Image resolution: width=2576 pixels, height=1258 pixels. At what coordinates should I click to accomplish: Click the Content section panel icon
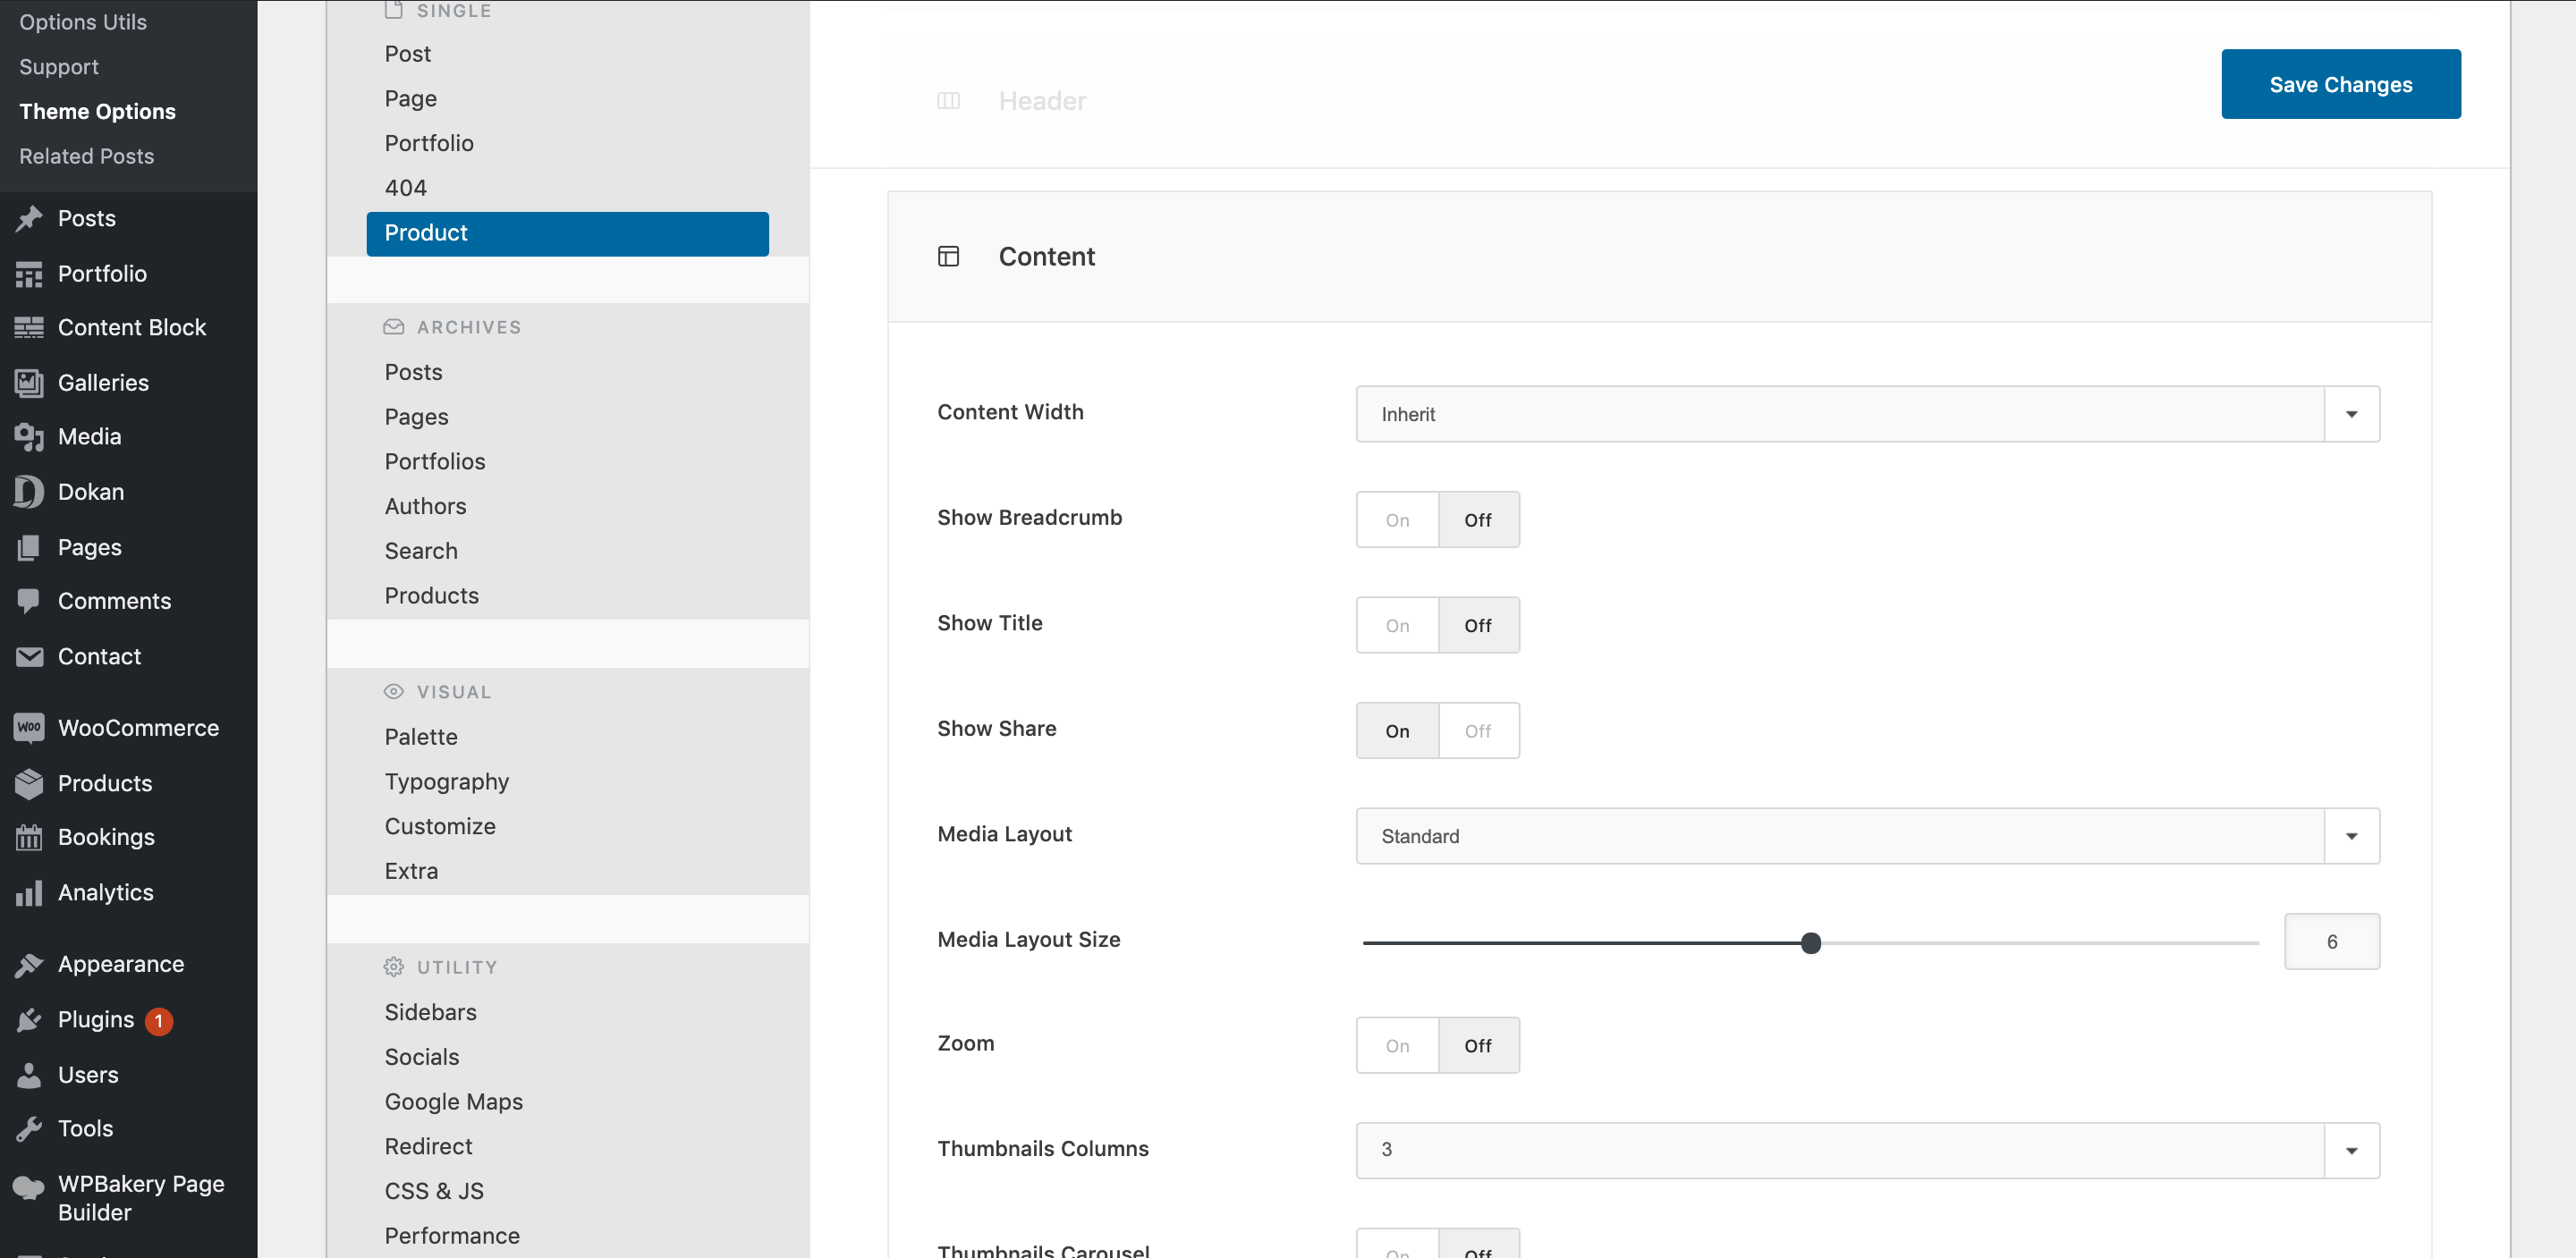pos(948,255)
